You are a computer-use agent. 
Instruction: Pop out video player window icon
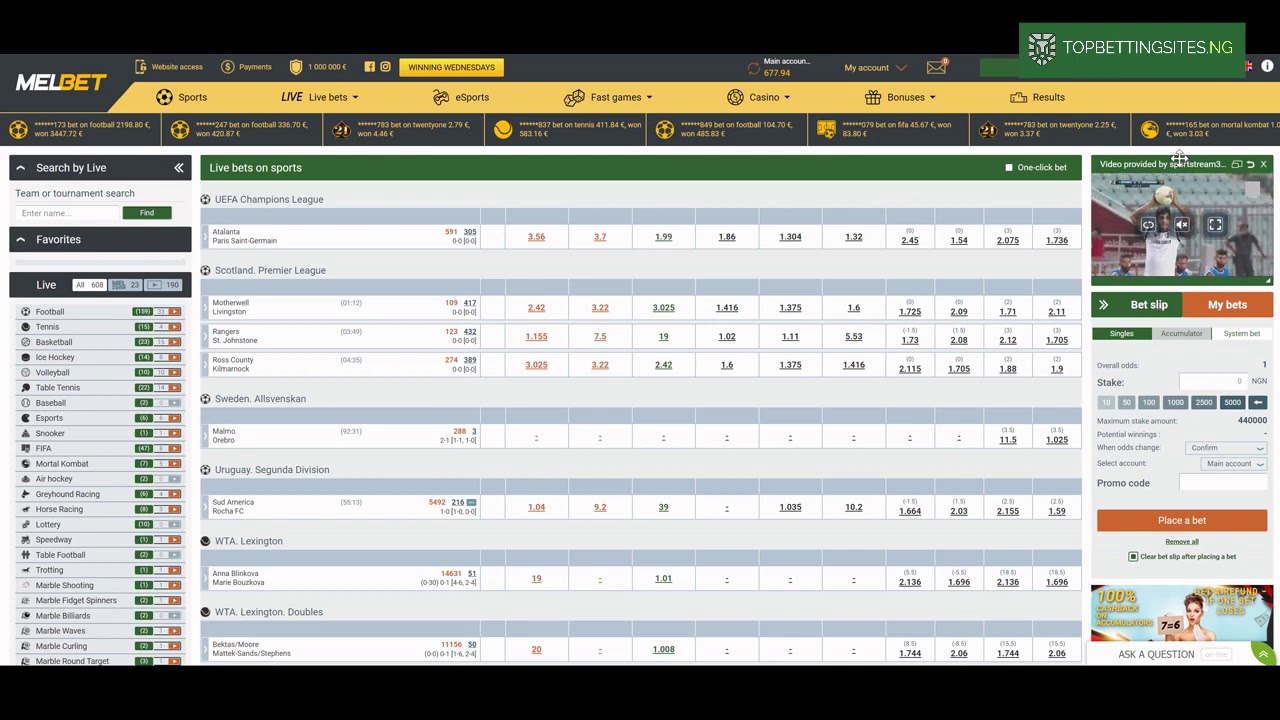[x=1237, y=164]
